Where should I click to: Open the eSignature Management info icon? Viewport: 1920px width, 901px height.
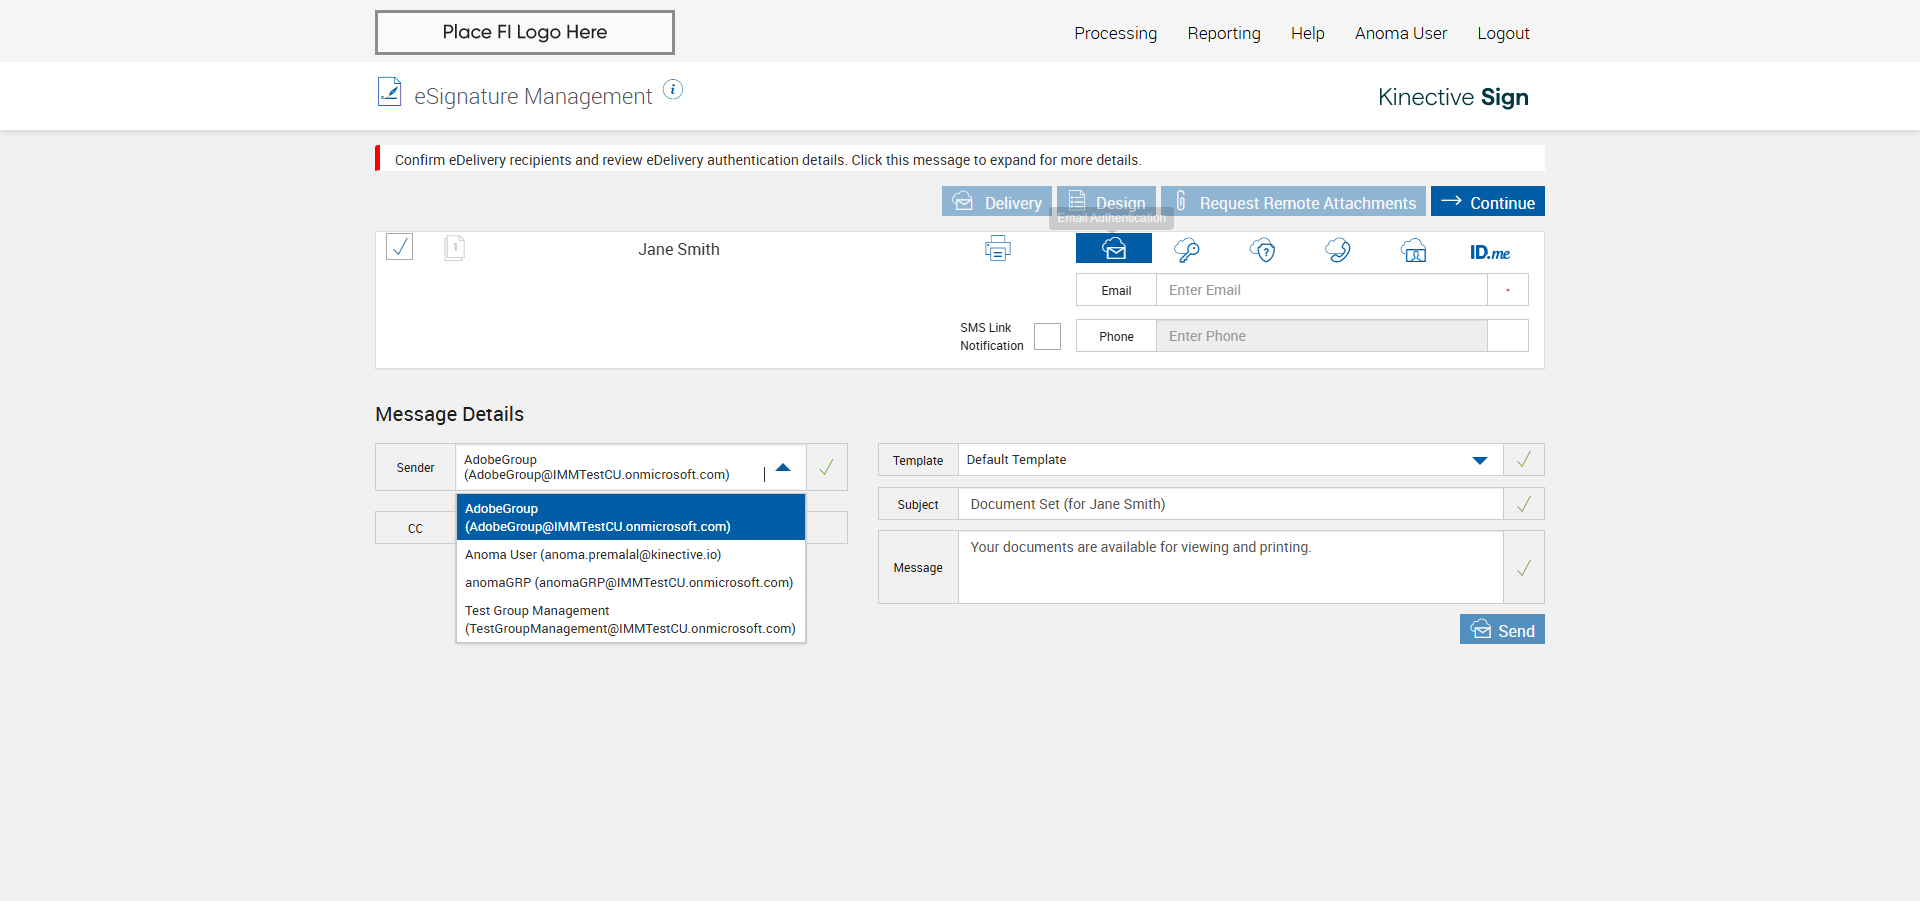tap(673, 90)
